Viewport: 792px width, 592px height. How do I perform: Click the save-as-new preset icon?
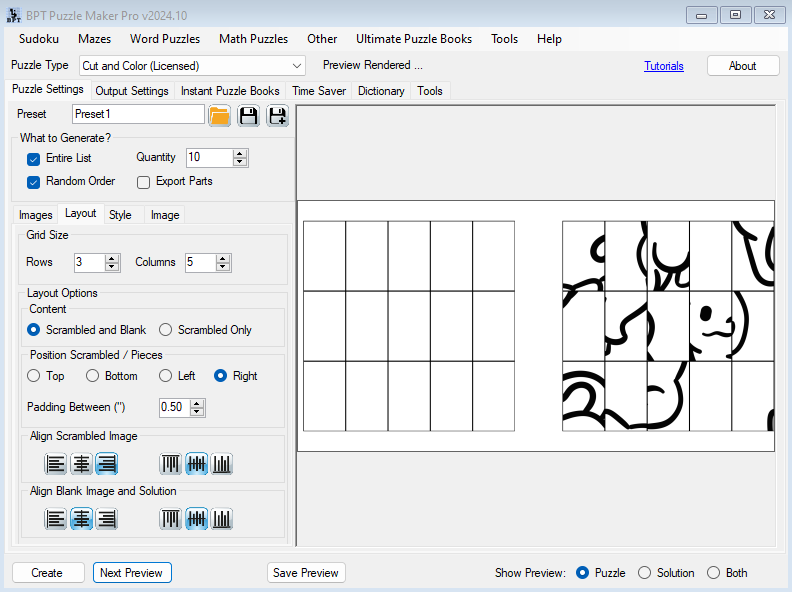(x=277, y=115)
